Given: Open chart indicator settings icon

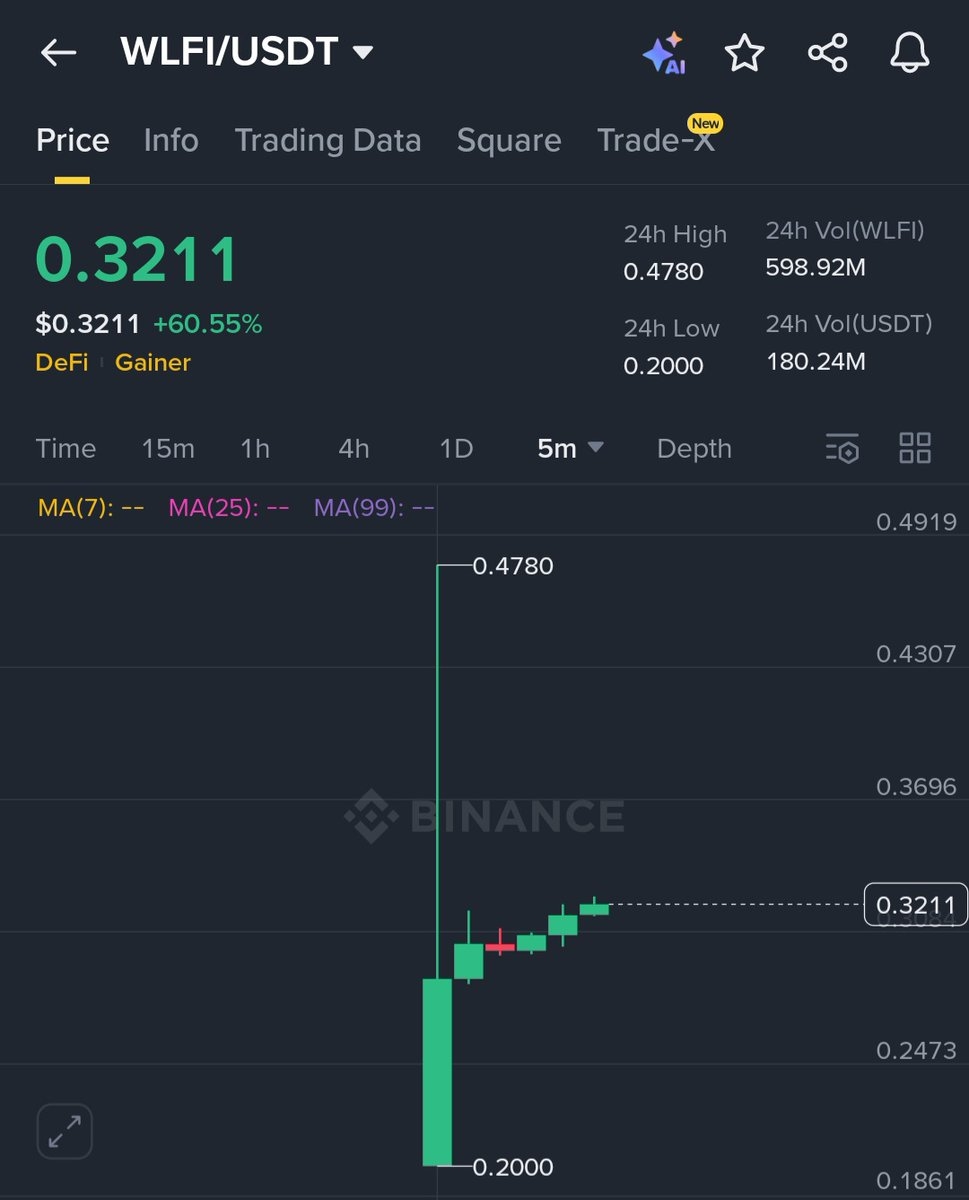Looking at the screenshot, I should click(x=842, y=449).
